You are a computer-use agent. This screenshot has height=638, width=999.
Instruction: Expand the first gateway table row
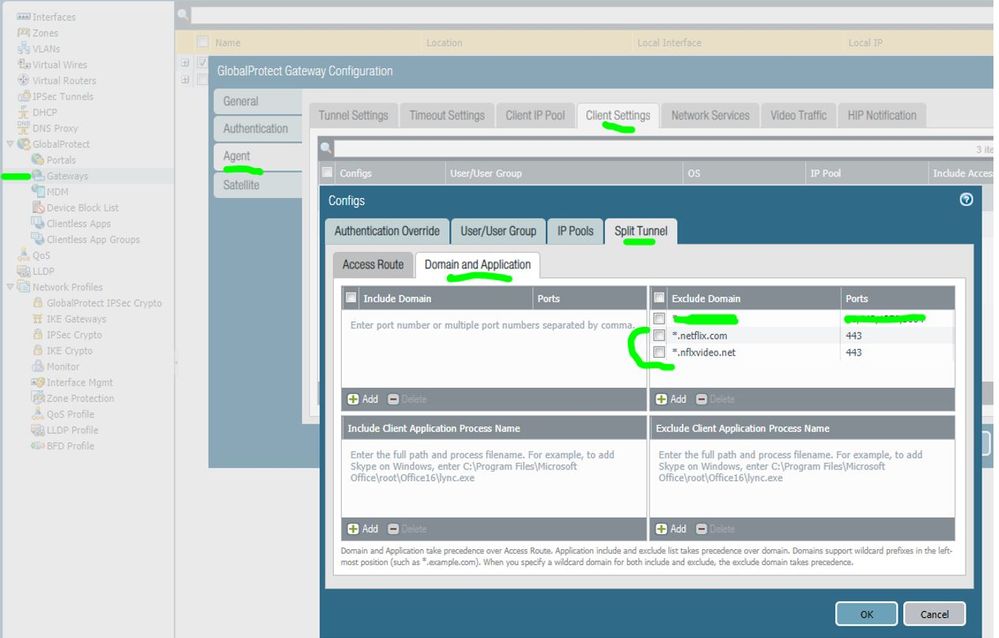tap(185, 62)
